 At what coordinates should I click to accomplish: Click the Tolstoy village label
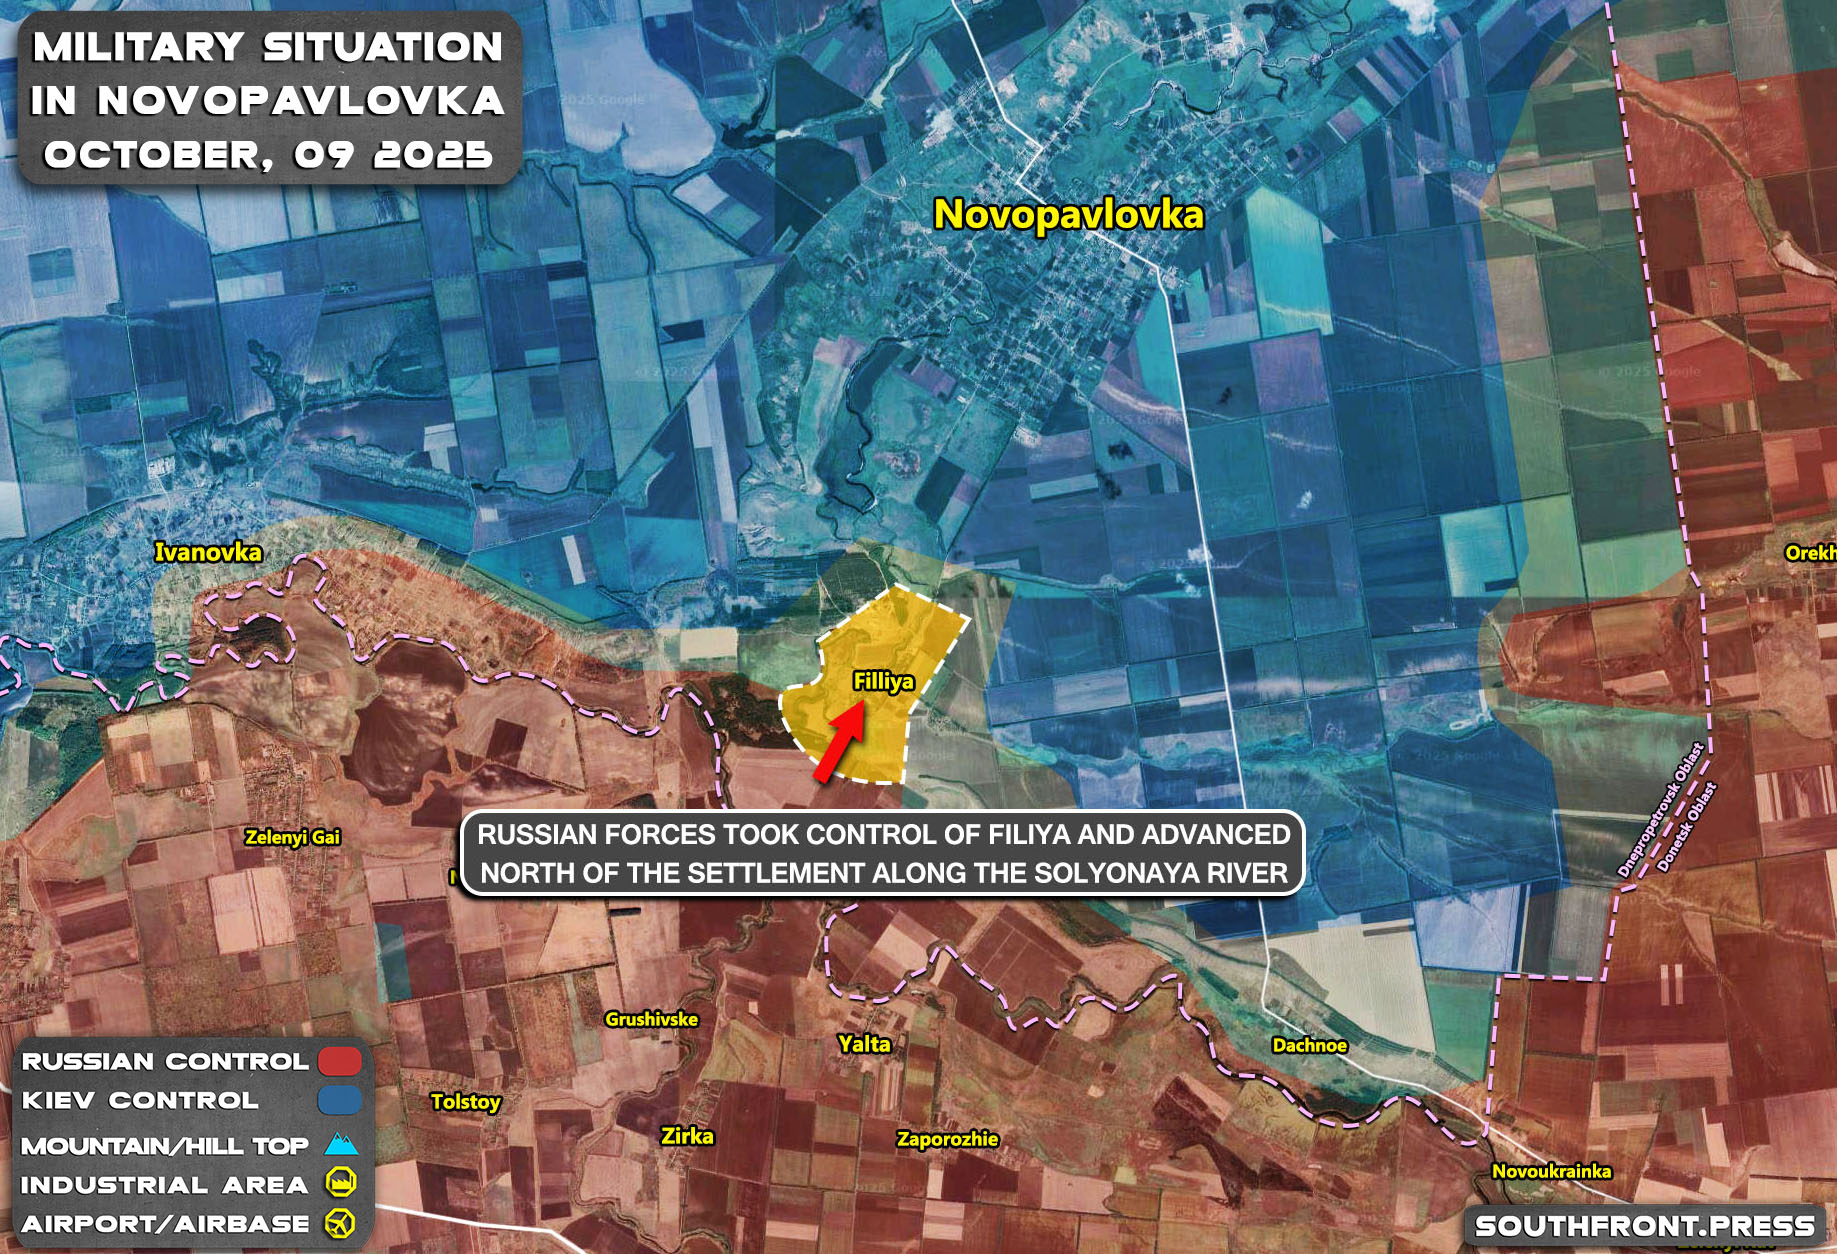pos(465,1102)
